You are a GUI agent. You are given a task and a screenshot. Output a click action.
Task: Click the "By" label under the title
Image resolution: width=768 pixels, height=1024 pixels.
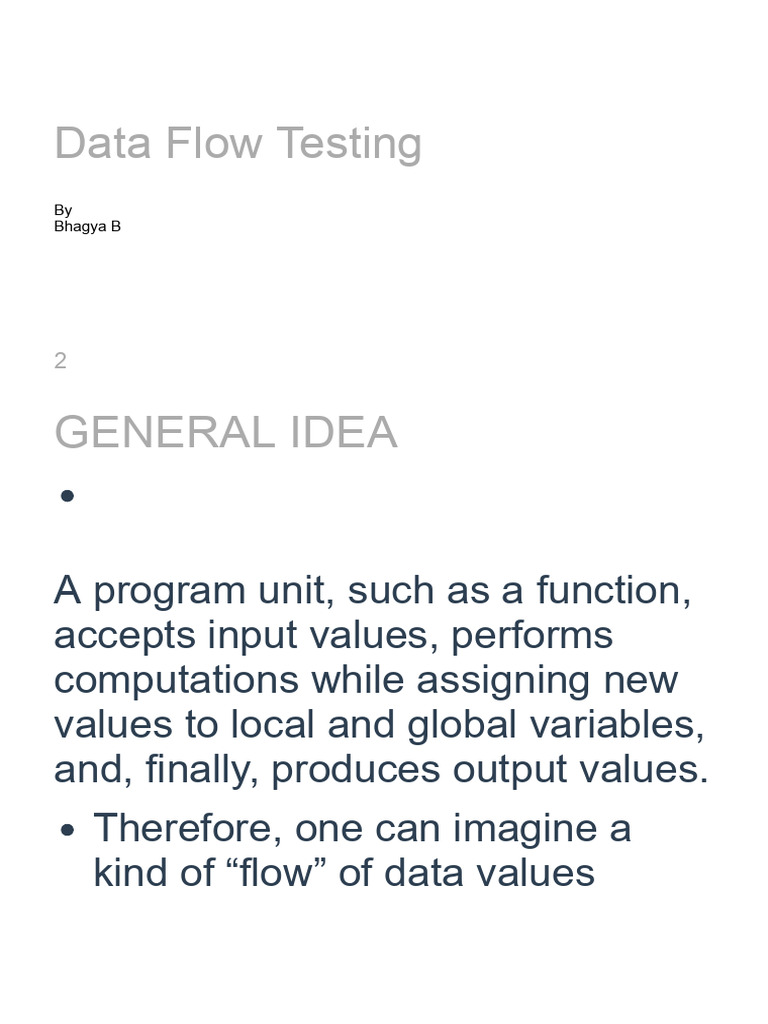tap(63, 210)
